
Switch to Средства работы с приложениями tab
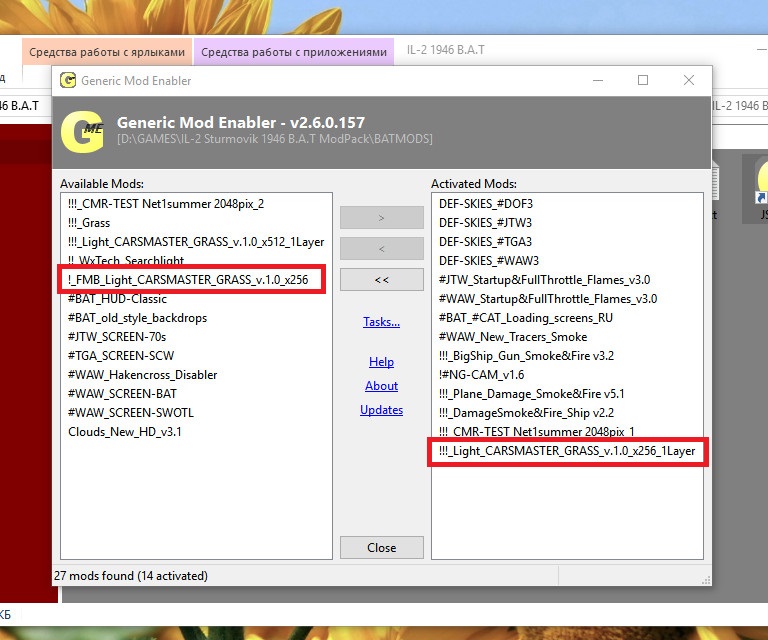294,52
